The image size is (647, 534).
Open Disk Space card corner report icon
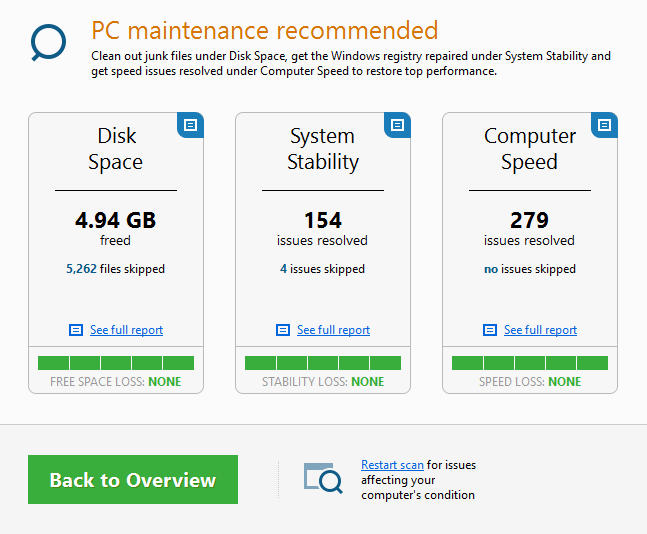click(190, 125)
